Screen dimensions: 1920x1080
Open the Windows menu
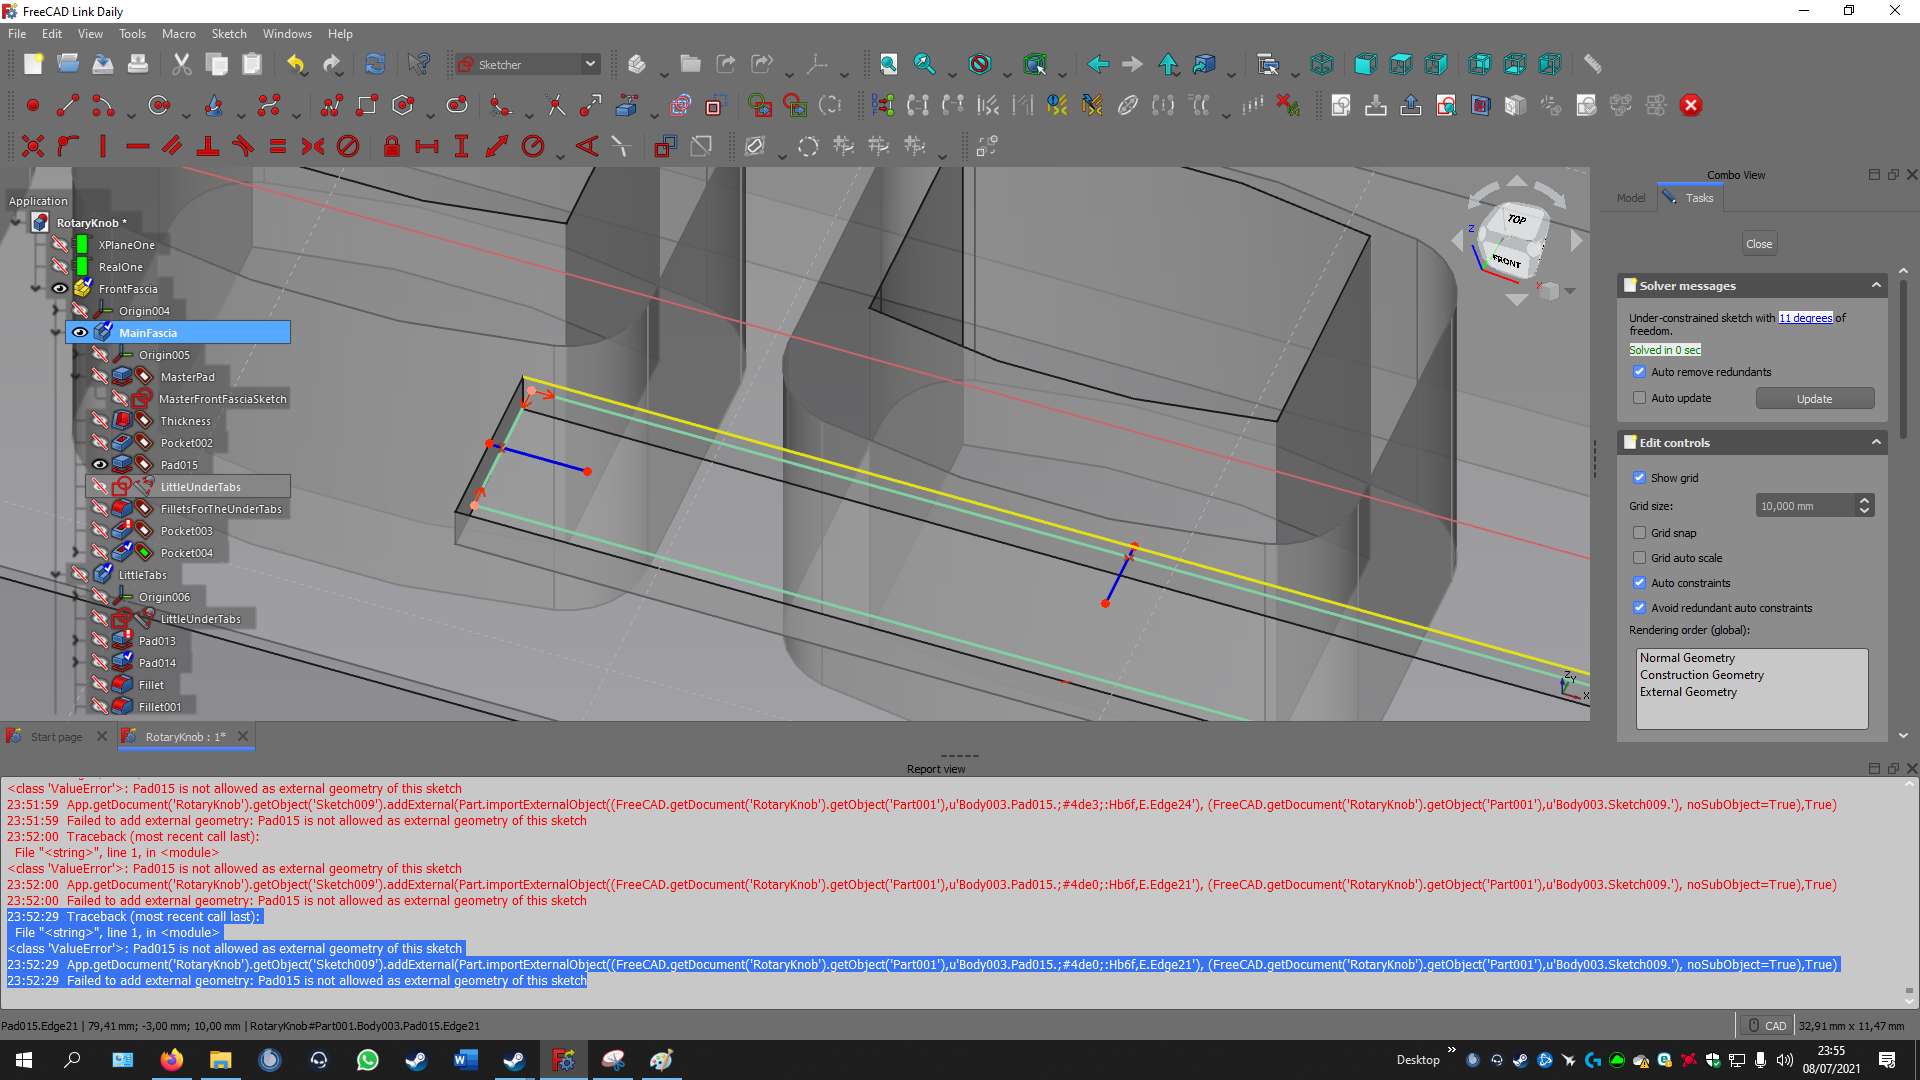tap(287, 34)
